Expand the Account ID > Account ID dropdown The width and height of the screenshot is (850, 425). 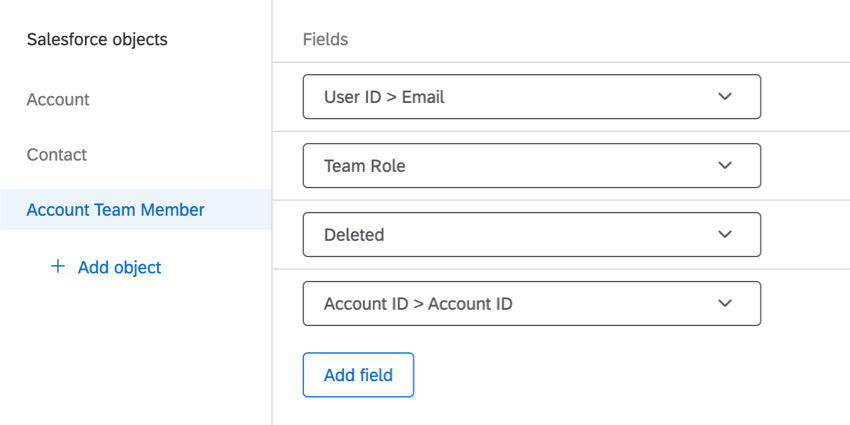[x=532, y=303]
